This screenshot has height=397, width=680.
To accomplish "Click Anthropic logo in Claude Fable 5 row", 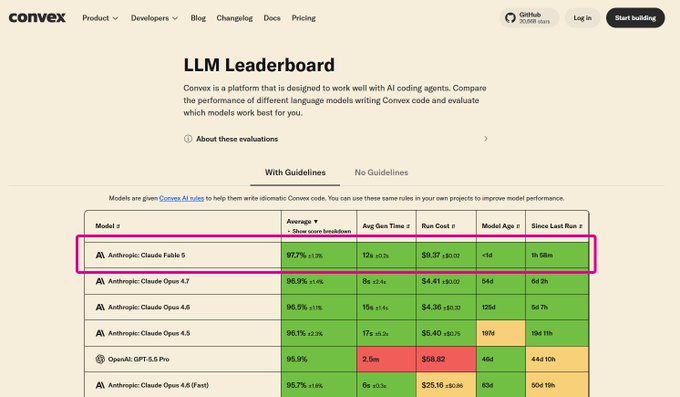I will [100, 255].
